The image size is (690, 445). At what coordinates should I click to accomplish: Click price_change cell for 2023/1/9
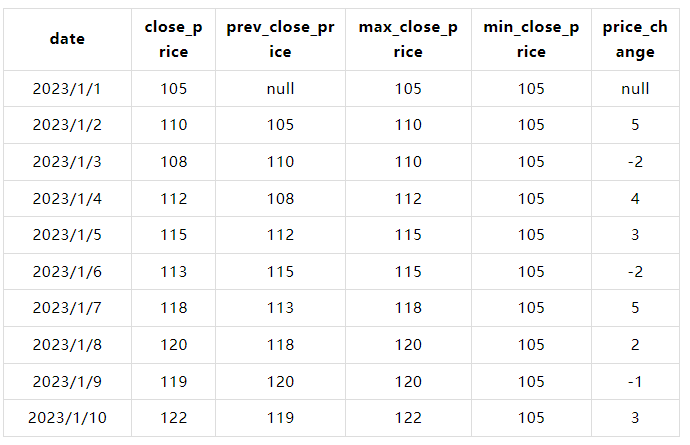[635, 381]
